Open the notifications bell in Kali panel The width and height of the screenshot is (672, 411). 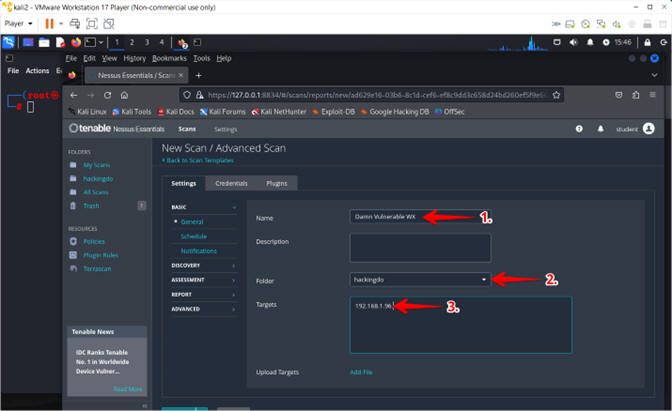click(x=590, y=42)
